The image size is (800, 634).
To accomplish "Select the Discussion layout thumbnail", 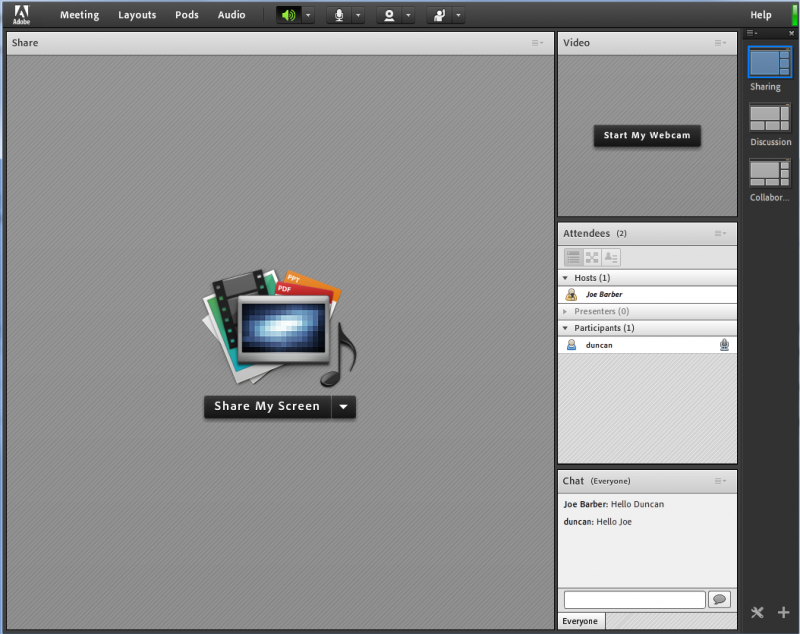I will 770,118.
